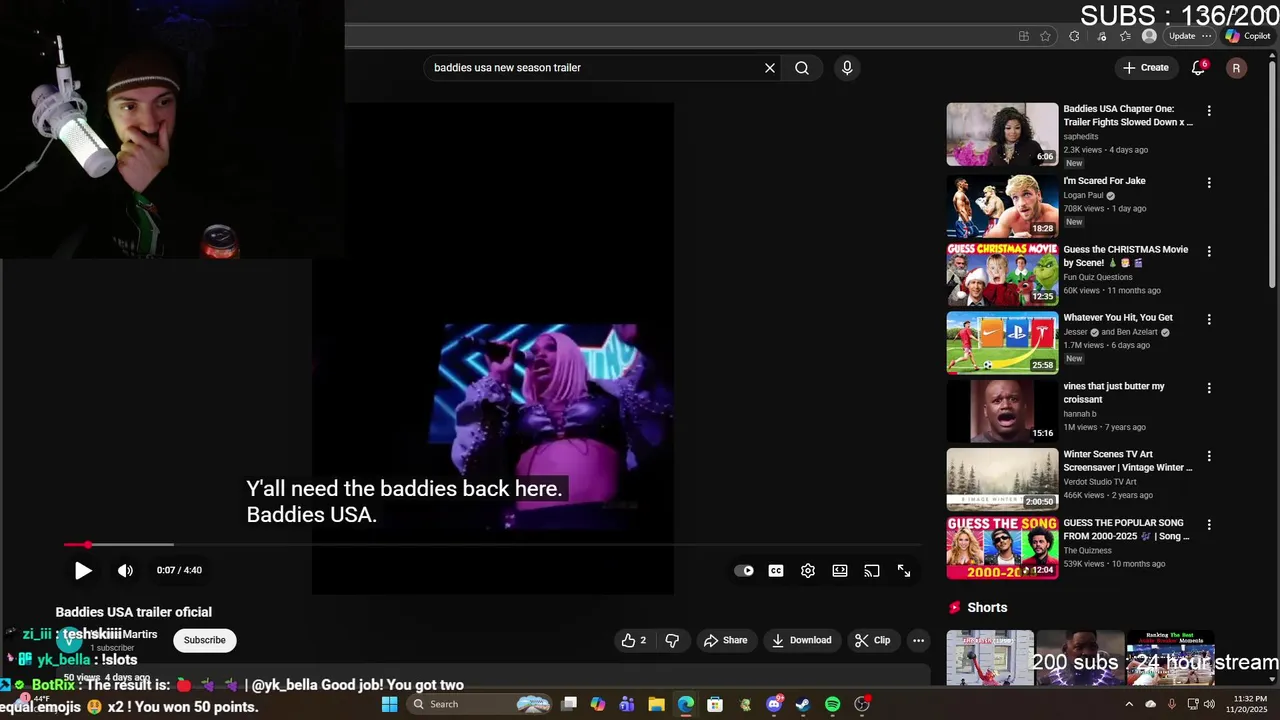Screen dimensions: 1280x720
Task: Click the Share button
Action: click(x=725, y=640)
